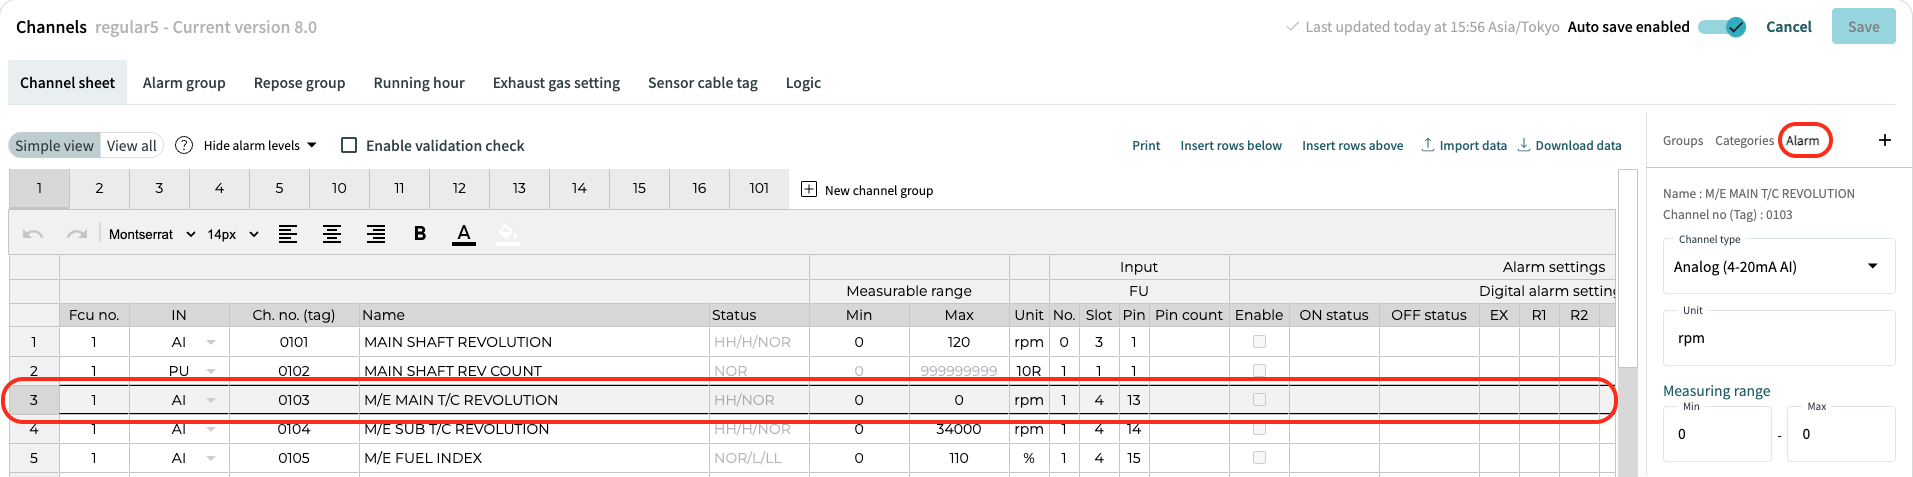Select channel group tab 10

point(339,188)
